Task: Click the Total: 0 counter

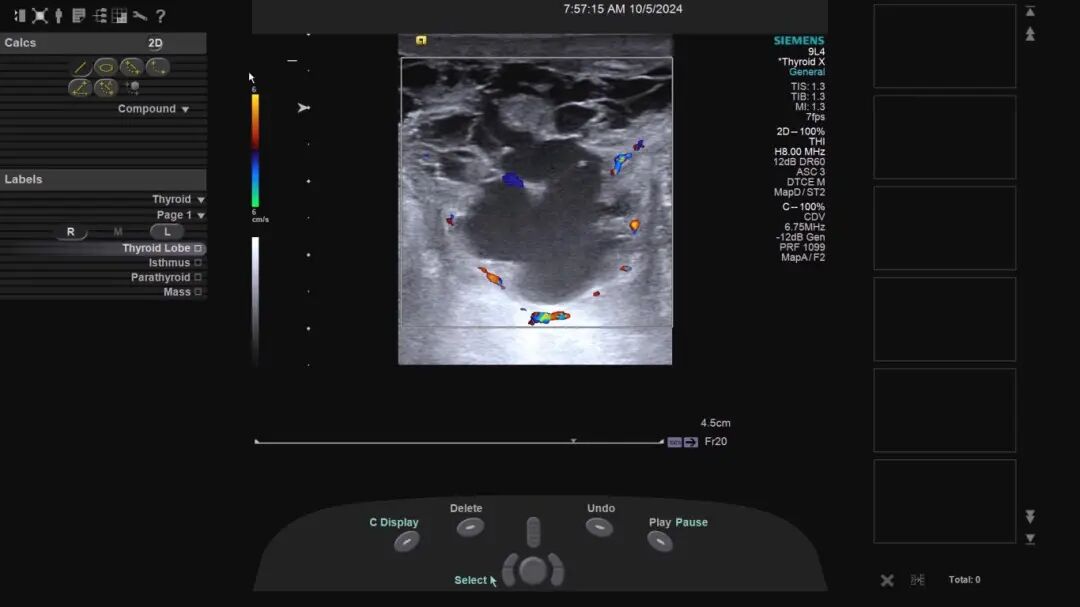Action: (964, 579)
